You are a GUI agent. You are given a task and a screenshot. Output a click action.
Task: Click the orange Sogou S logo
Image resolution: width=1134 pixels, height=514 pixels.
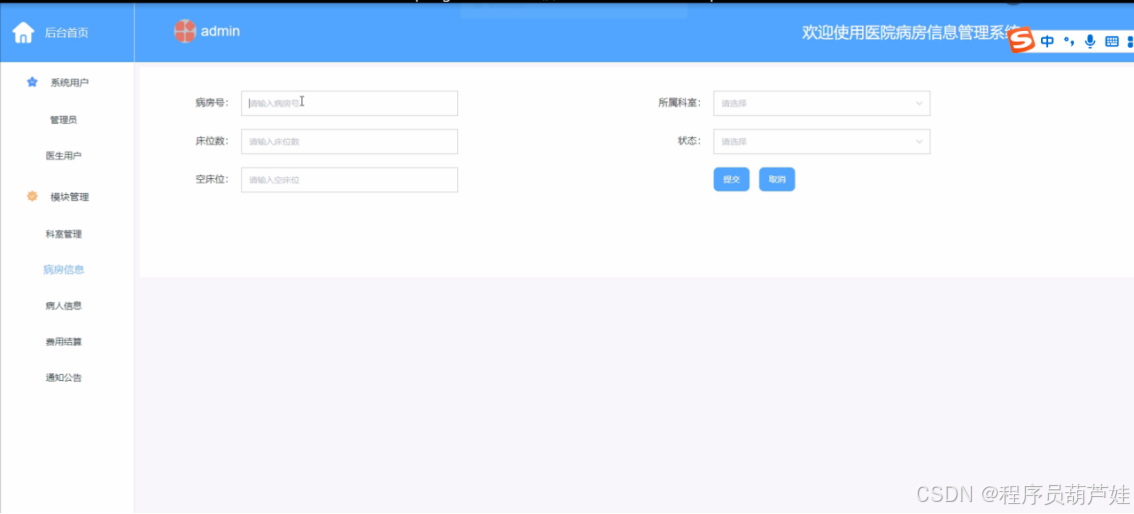coord(1022,42)
